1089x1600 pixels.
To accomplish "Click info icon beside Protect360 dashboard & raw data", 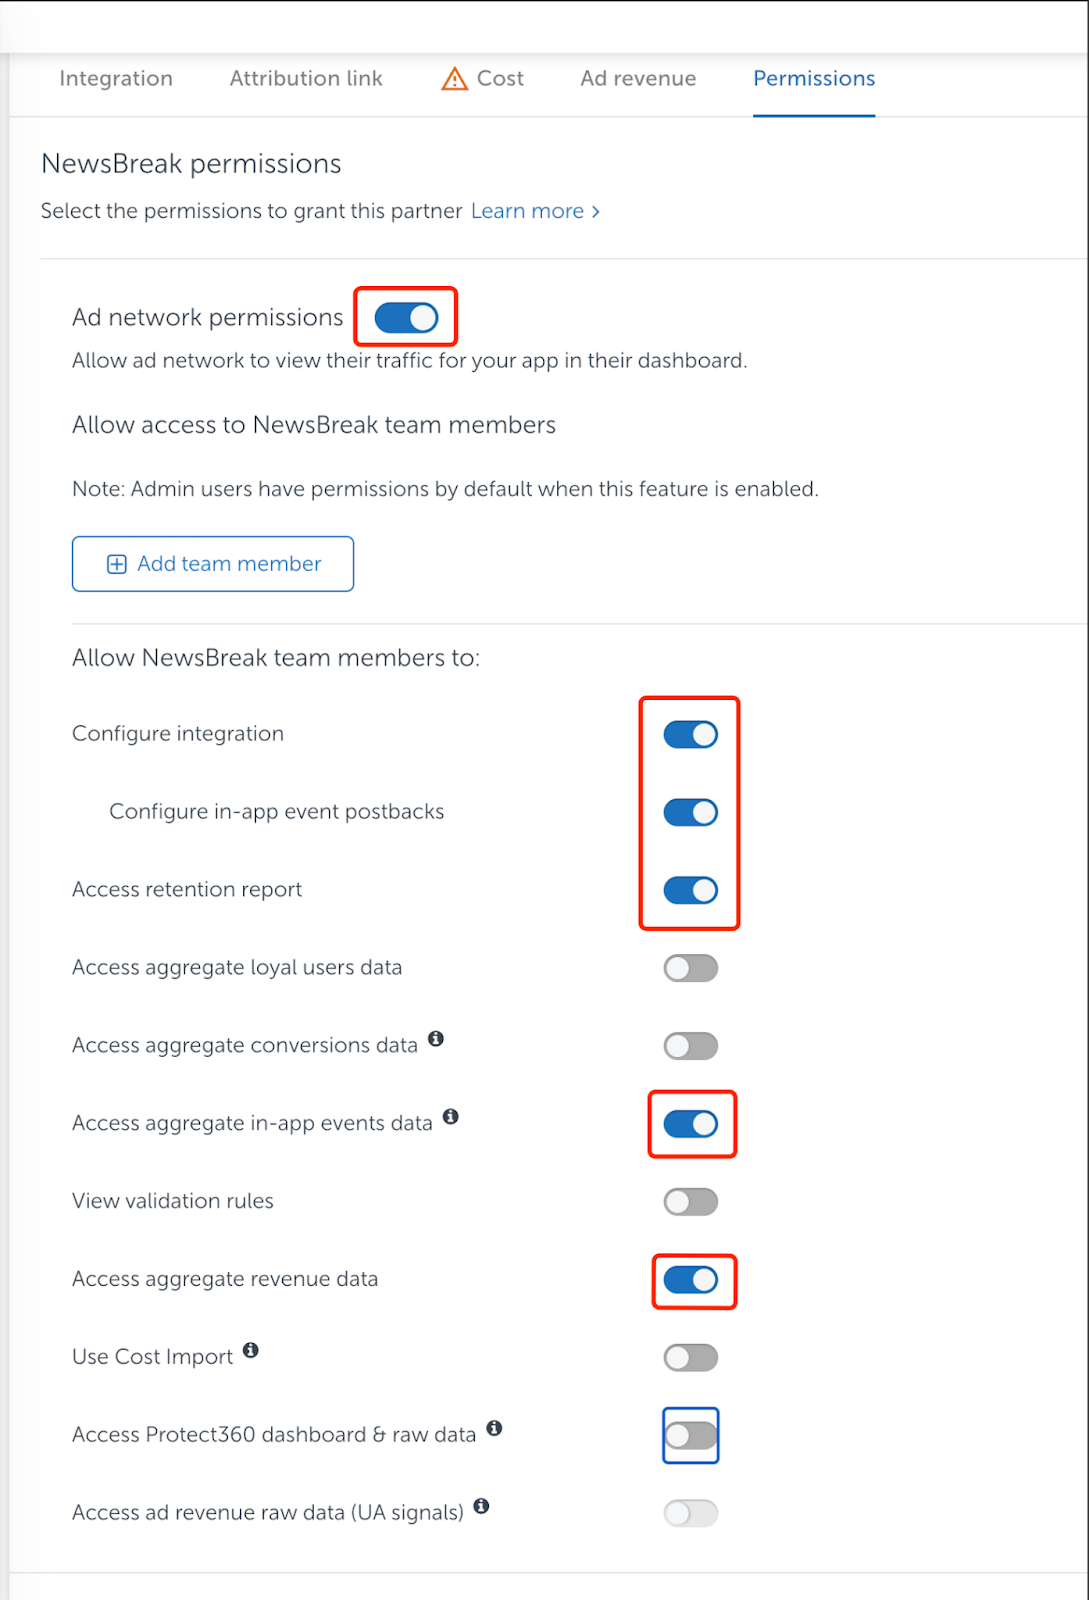I will point(494,1429).
